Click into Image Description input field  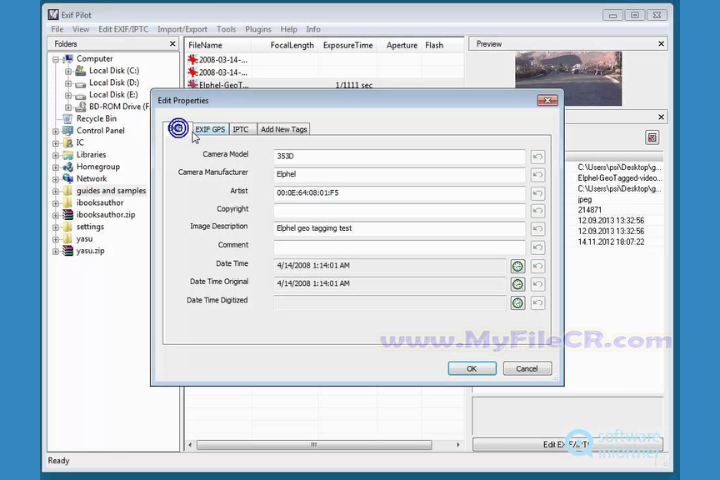(399, 228)
